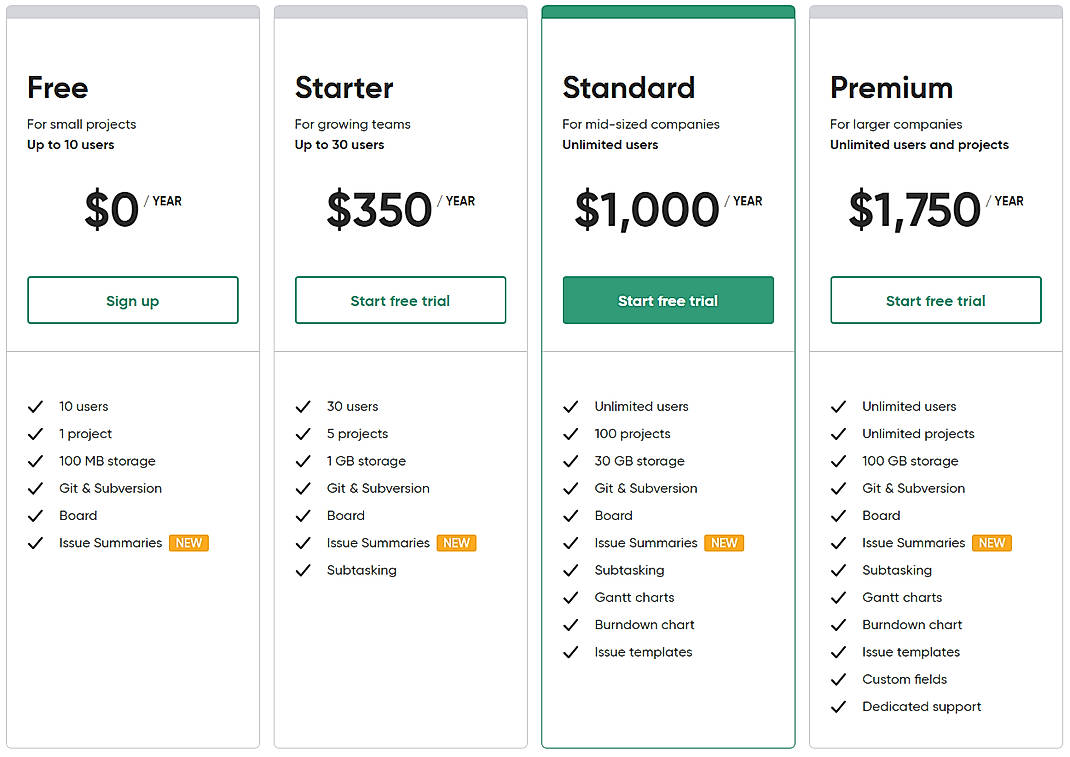Screen dimensions: 1070x757
Task: Click the checkmark next to 100 MB storage
Action: [36, 461]
